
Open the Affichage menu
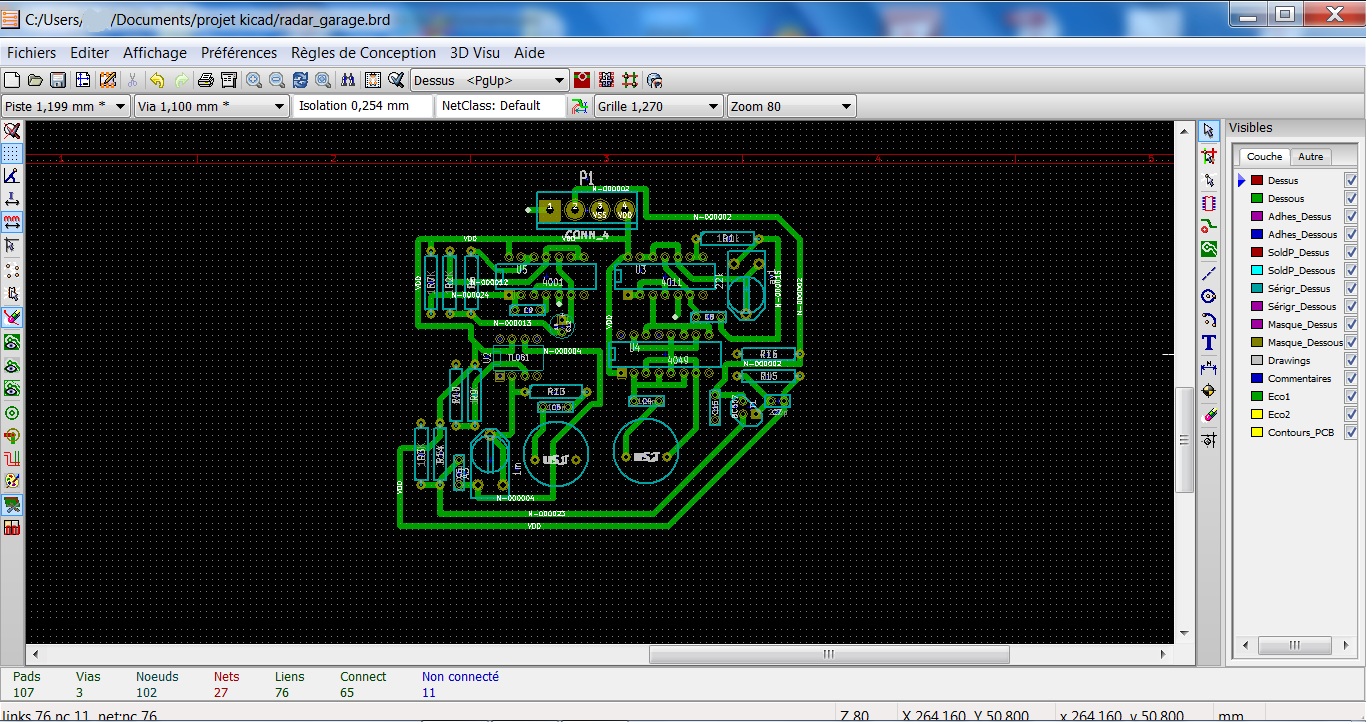[x=154, y=53]
